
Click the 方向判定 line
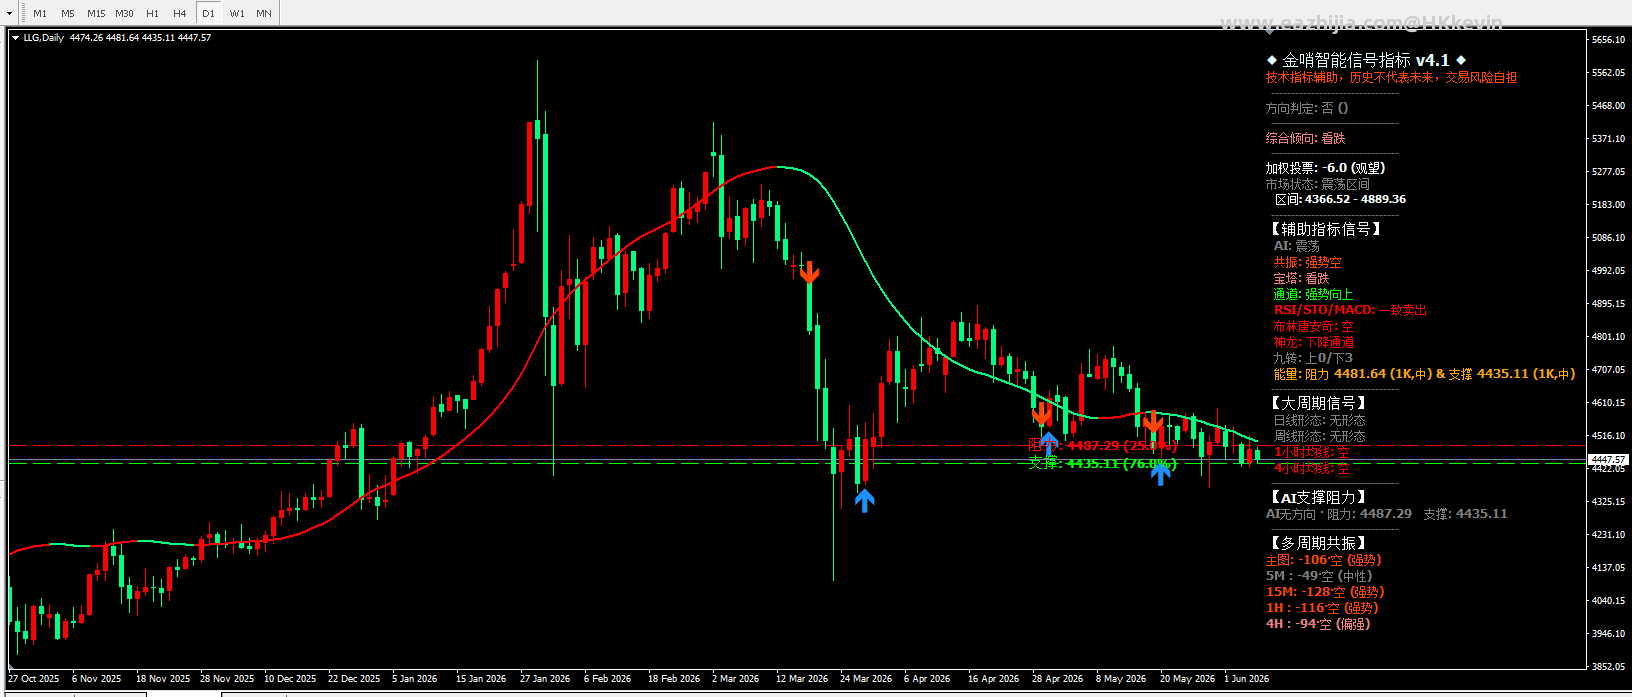(1307, 108)
